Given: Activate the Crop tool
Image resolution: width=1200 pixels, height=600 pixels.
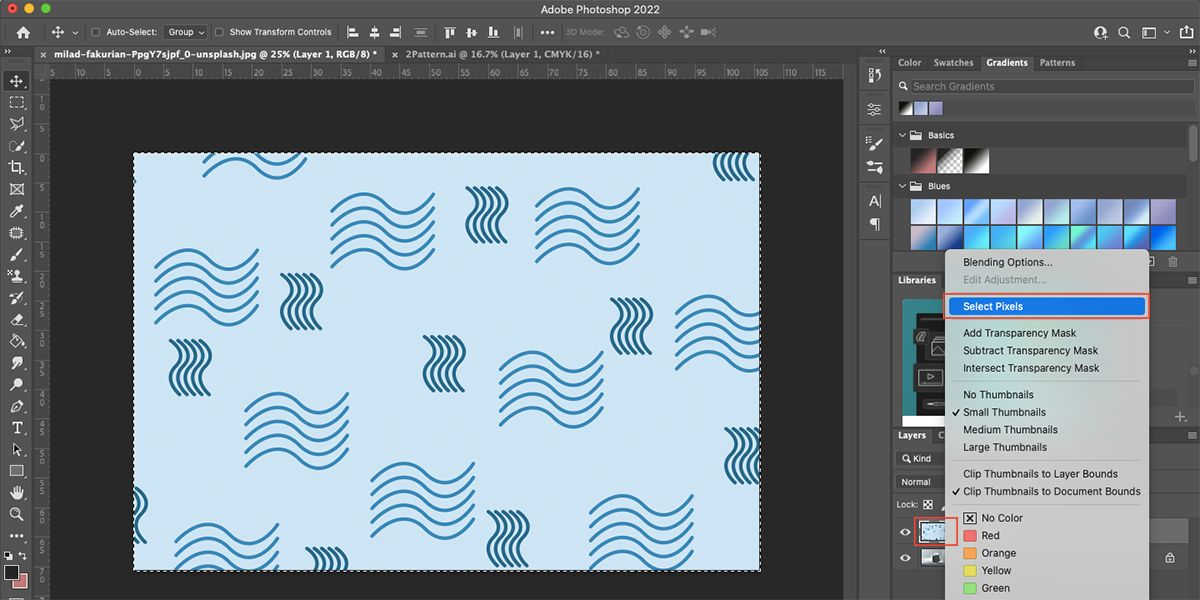Looking at the screenshot, I should click(16, 167).
